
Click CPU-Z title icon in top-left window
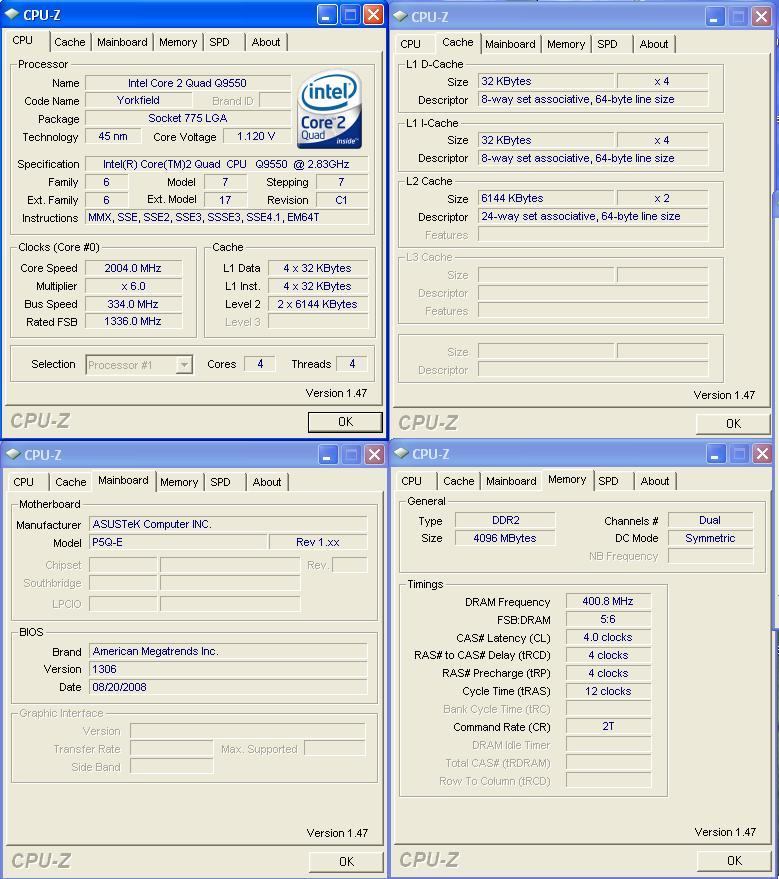point(12,15)
